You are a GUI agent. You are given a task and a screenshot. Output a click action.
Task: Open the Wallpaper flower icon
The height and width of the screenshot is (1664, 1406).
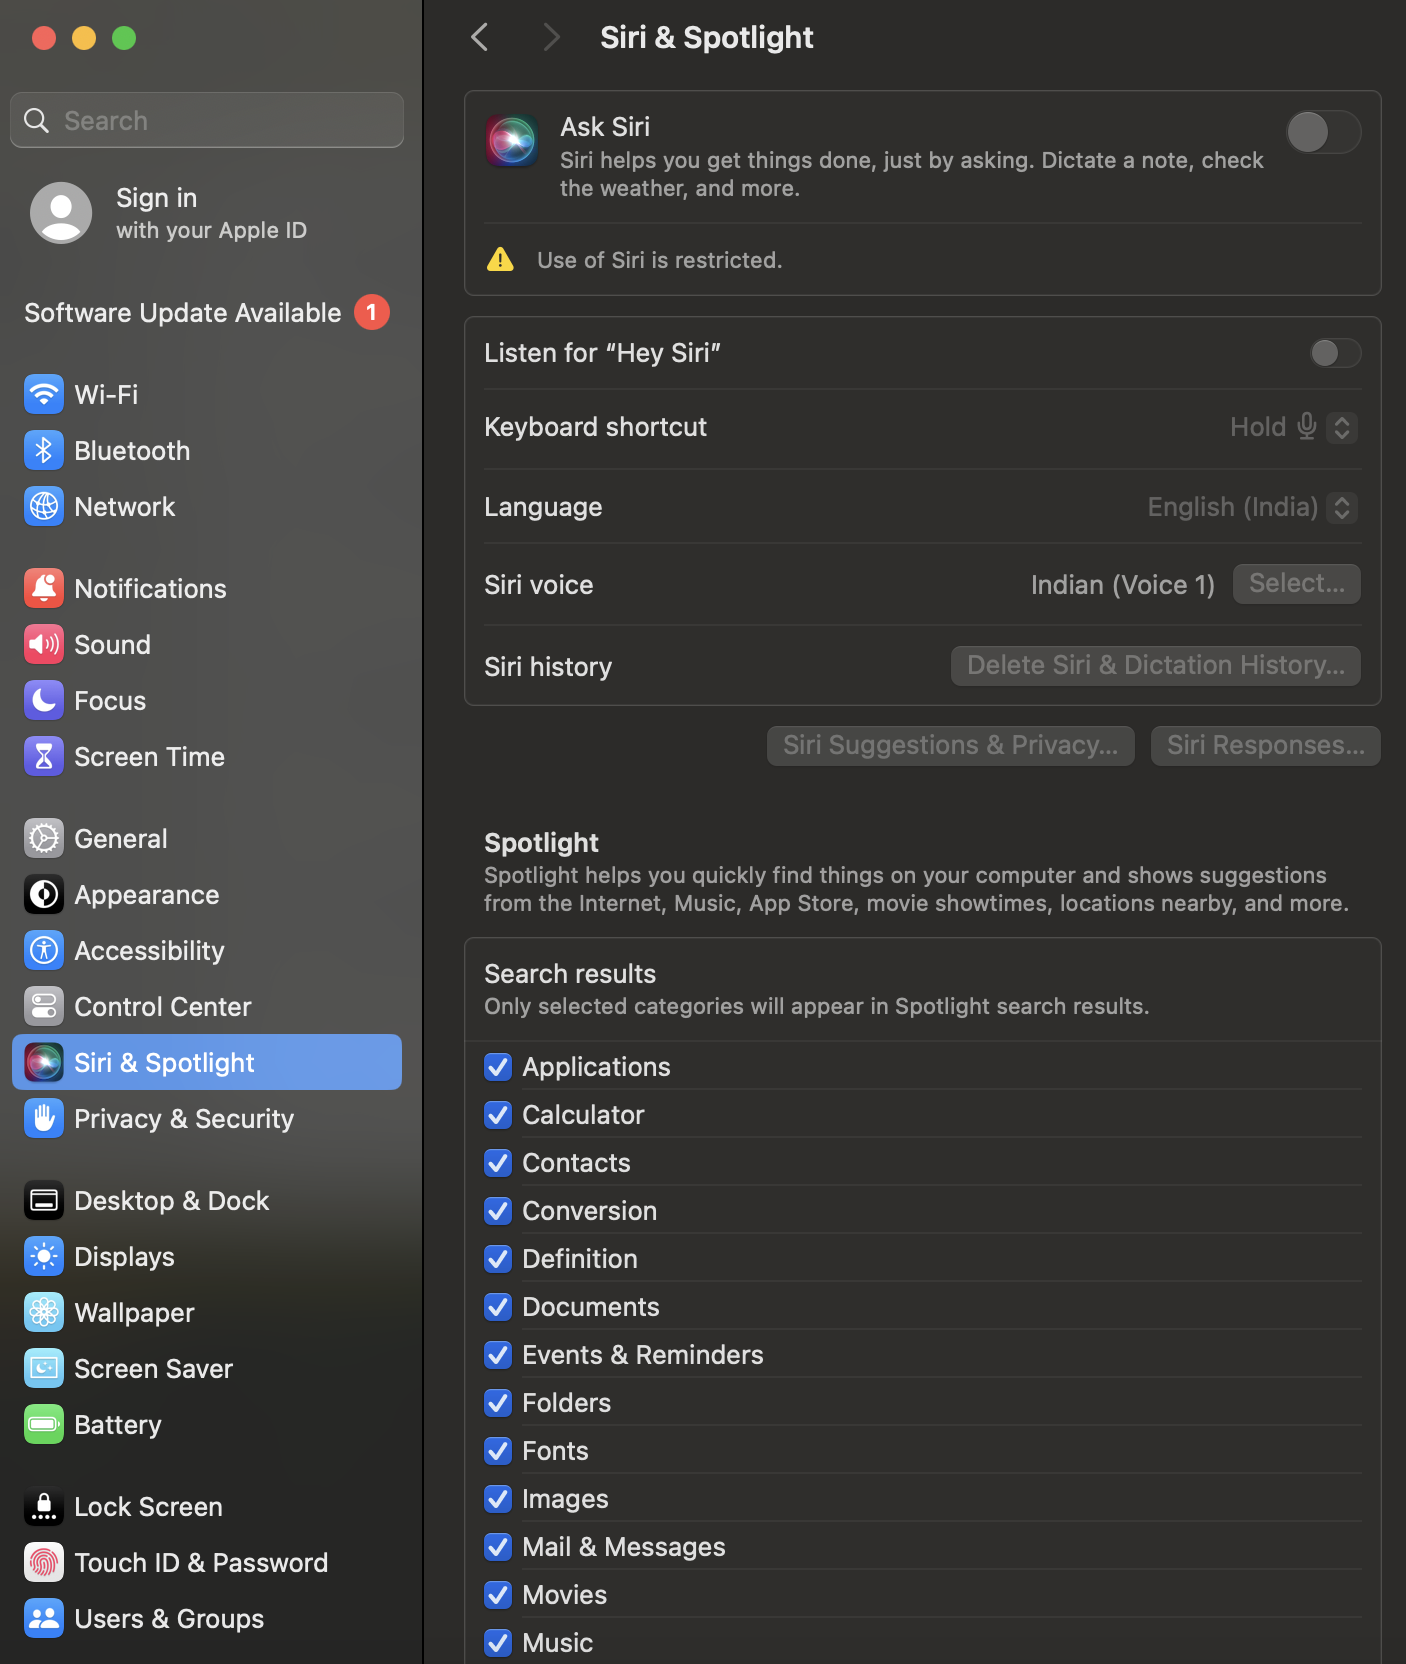point(44,1312)
